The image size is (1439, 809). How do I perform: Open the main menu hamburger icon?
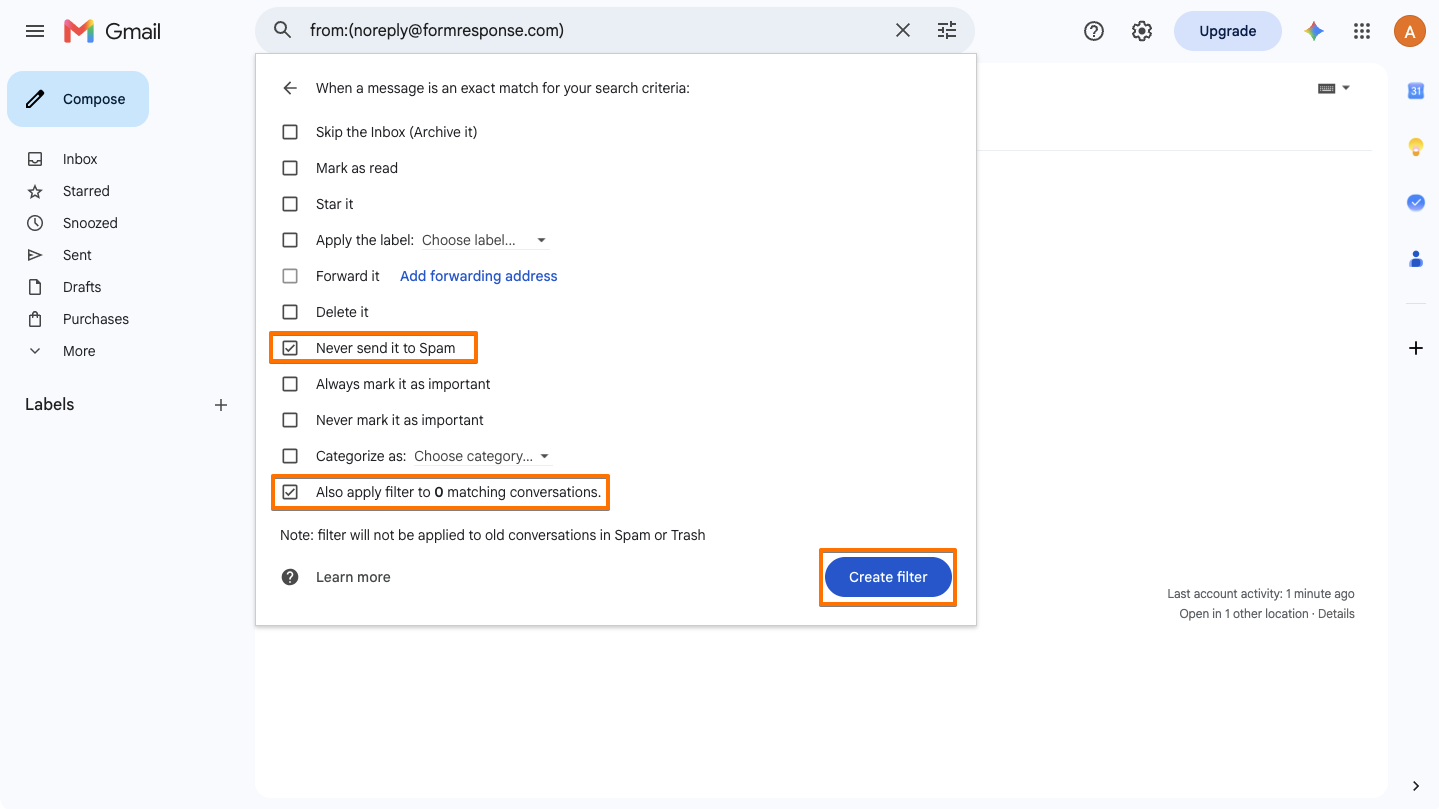35,31
